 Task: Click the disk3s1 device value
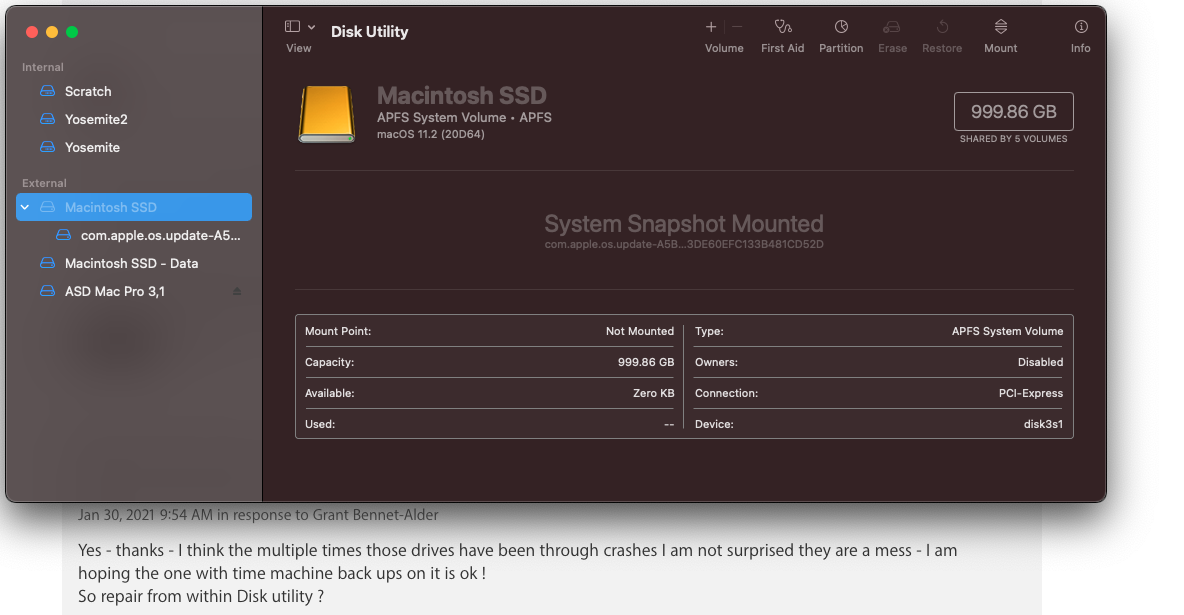pos(1043,424)
